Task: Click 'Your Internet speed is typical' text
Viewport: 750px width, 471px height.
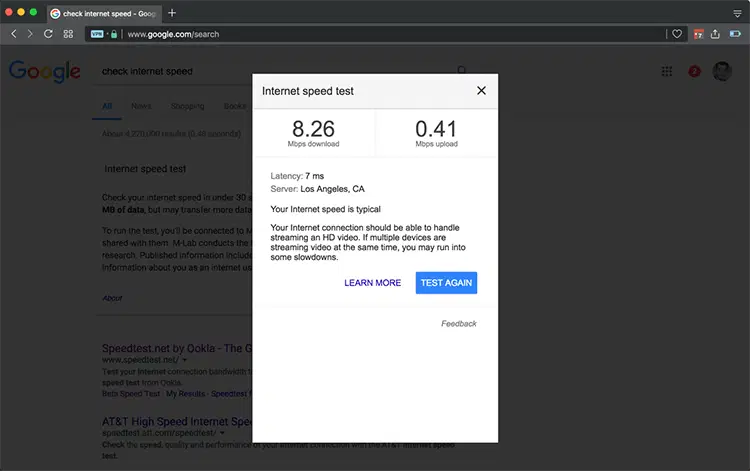Action: click(325, 209)
